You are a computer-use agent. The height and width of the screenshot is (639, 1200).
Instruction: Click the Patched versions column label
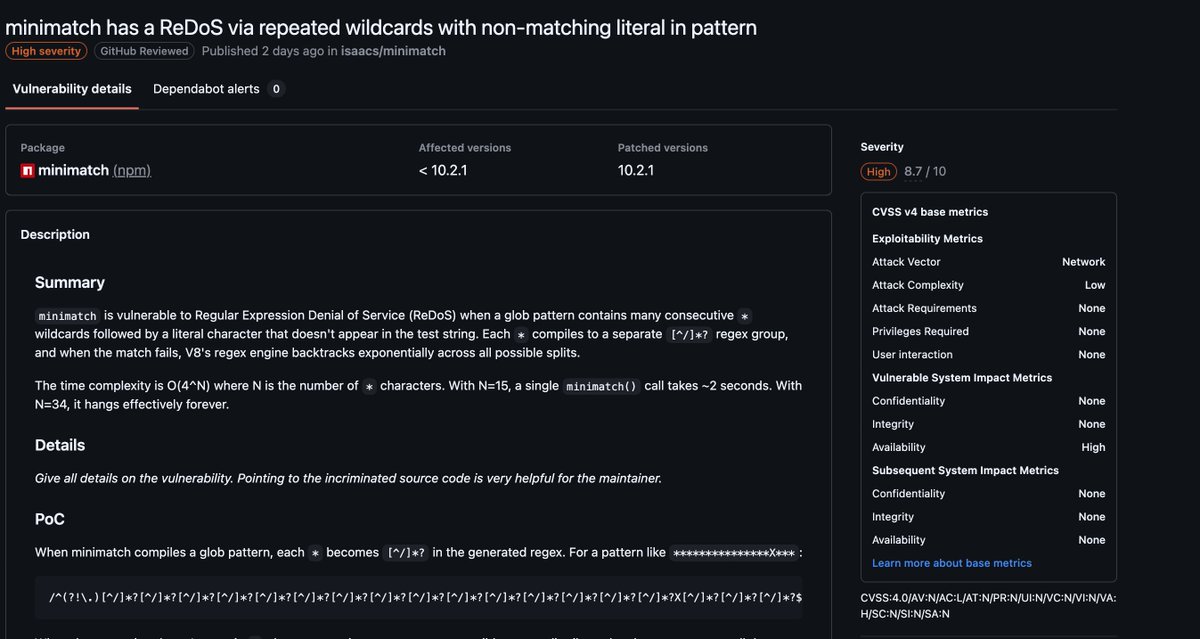click(663, 147)
